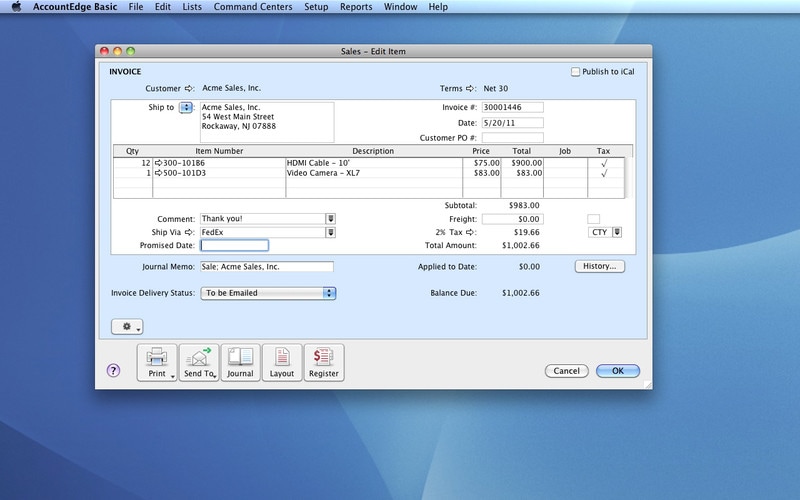Click the quantity 12 cell
The width and height of the screenshot is (800, 500).
pos(133,163)
